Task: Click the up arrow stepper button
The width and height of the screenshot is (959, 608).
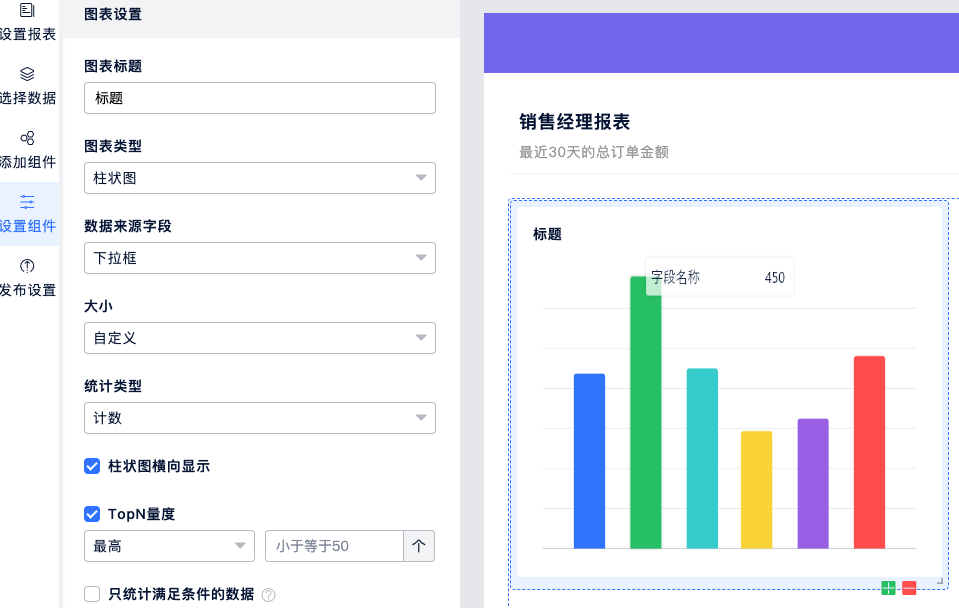Action: 419,546
